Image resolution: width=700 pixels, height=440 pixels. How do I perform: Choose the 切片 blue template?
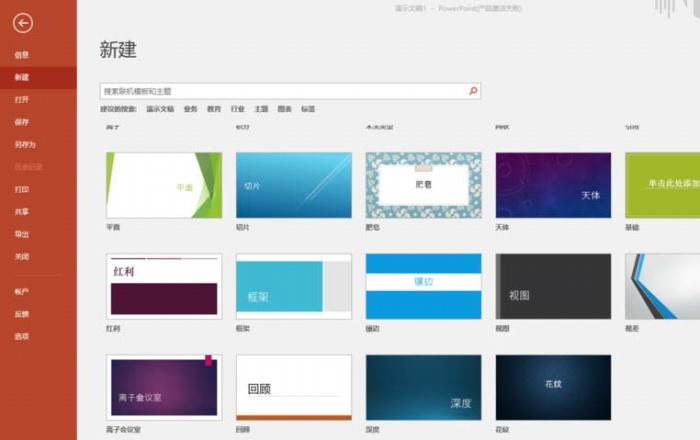[x=293, y=185]
